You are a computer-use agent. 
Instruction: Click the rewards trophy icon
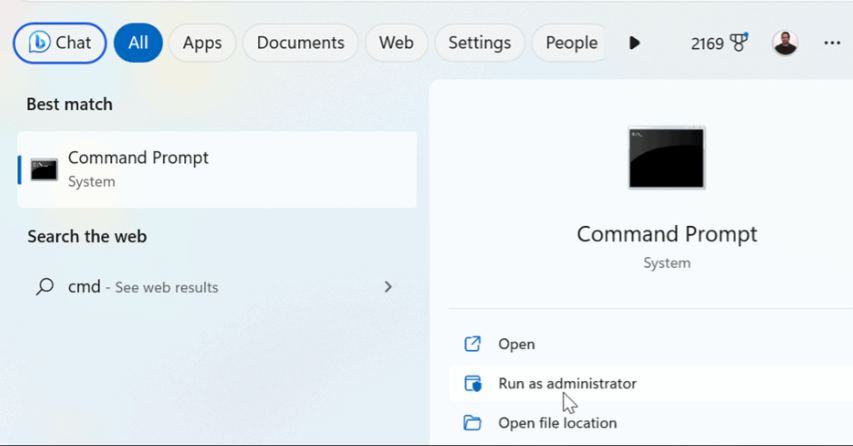[x=739, y=42]
